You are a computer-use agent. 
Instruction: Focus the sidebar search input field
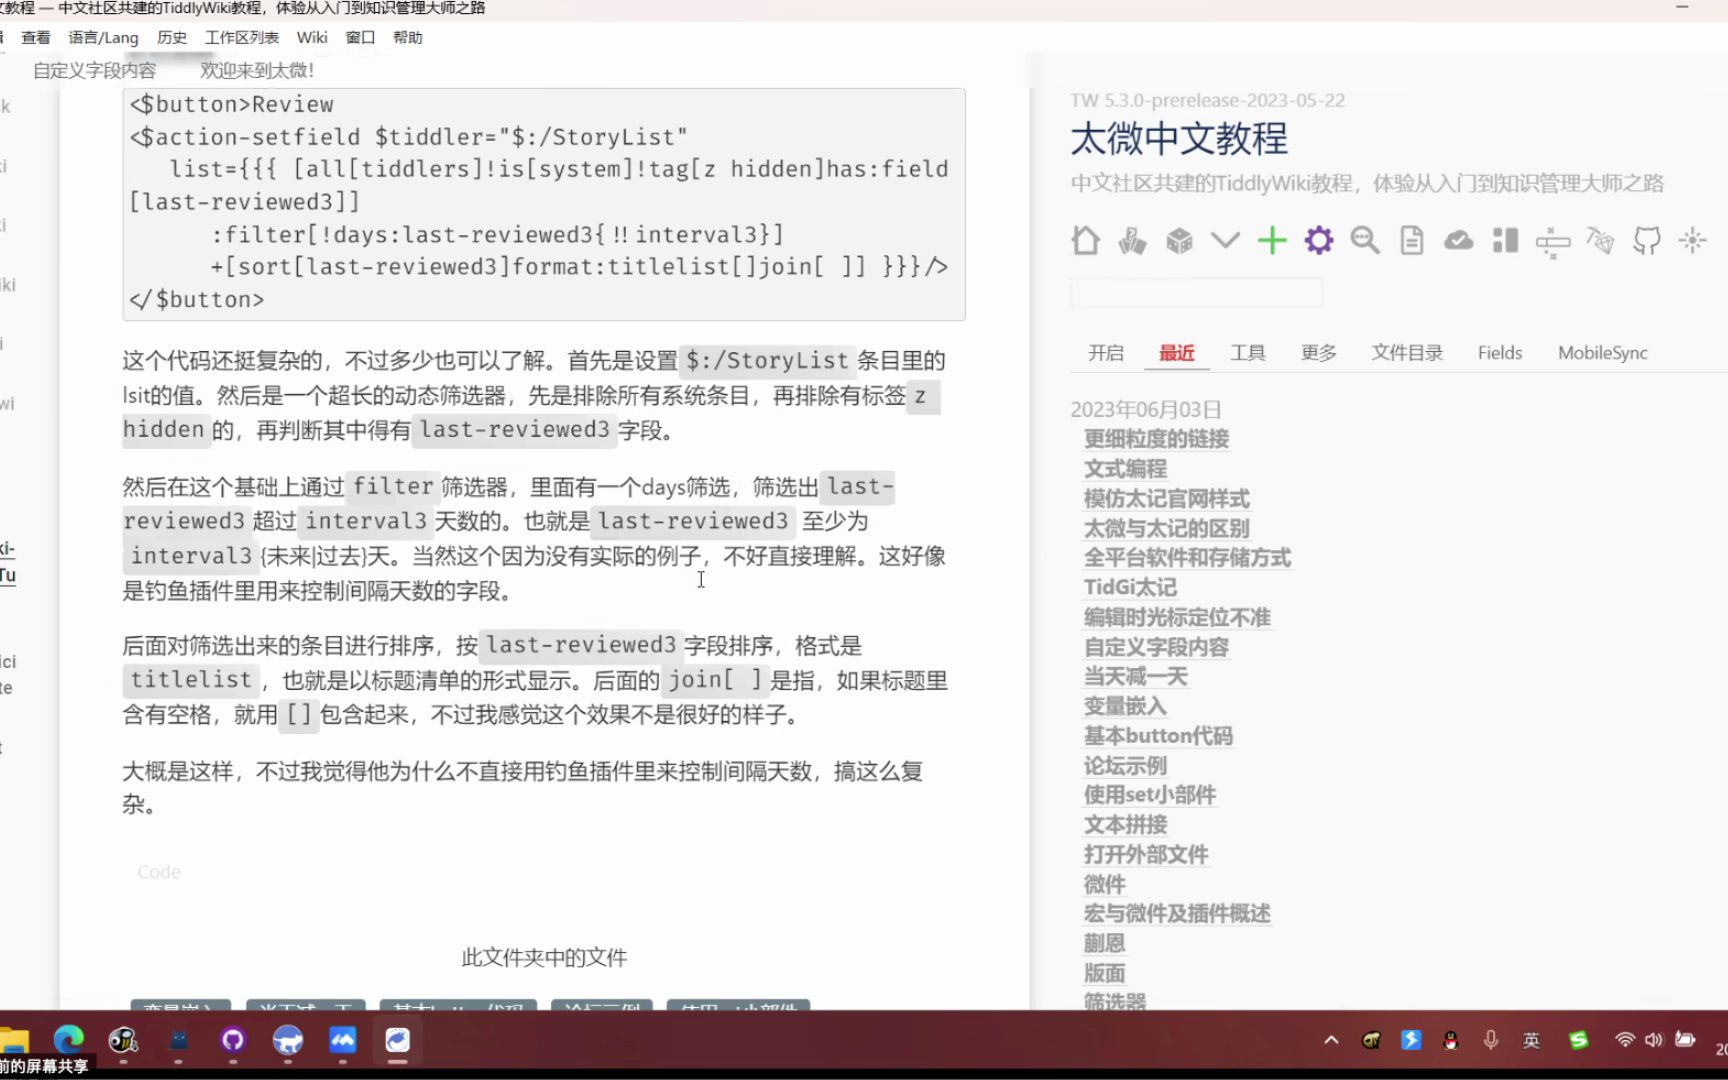coord(1196,293)
